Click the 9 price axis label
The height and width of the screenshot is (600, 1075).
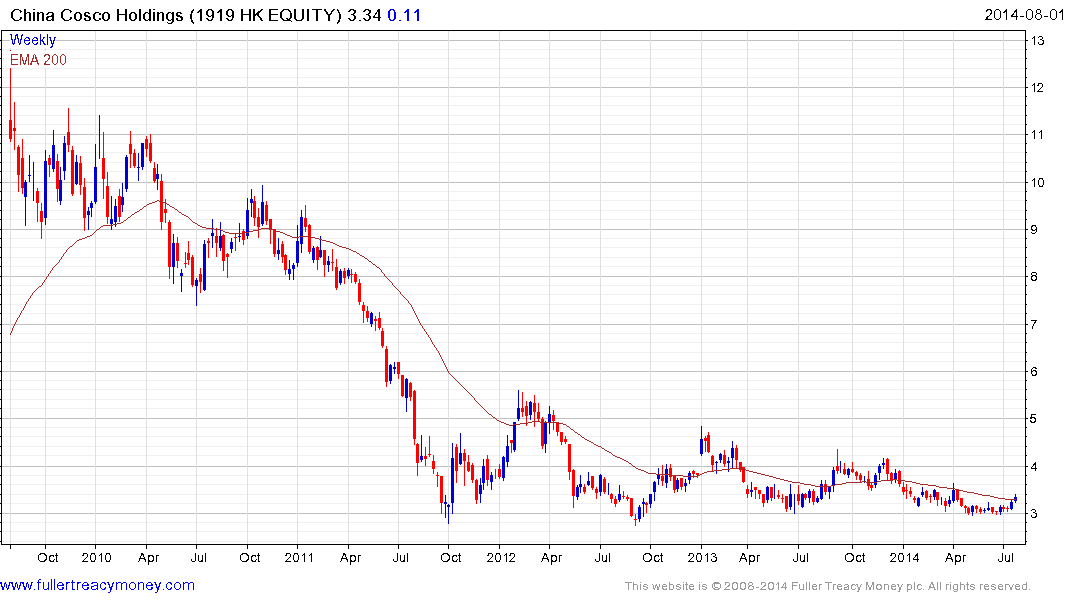click(1034, 230)
